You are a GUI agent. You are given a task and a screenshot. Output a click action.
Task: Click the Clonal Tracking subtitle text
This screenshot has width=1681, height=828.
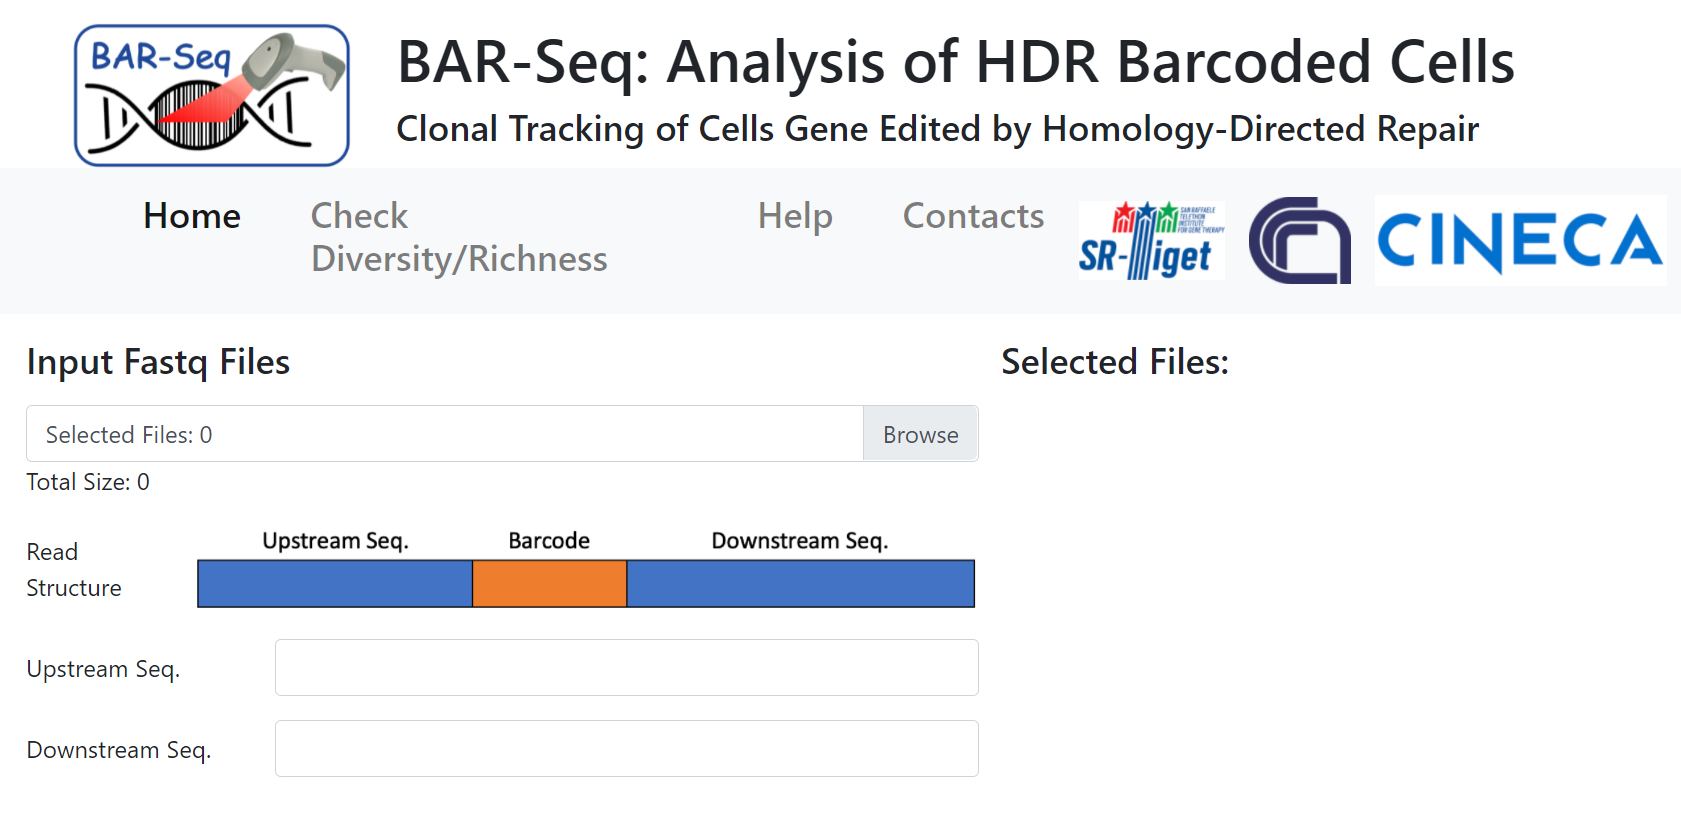click(937, 129)
